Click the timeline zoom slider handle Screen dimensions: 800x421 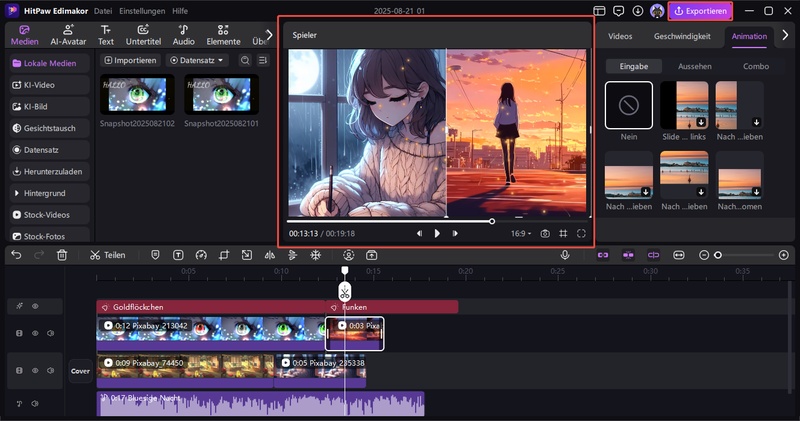coord(718,255)
